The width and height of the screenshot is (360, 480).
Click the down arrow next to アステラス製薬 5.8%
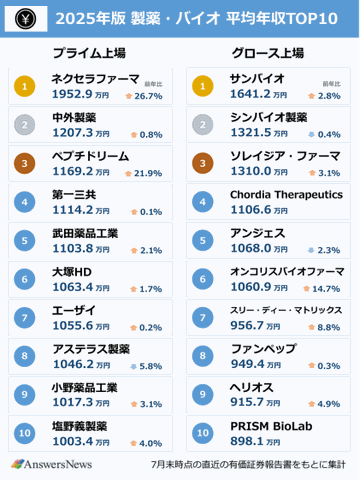pyautogui.click(x=134, y=366)
